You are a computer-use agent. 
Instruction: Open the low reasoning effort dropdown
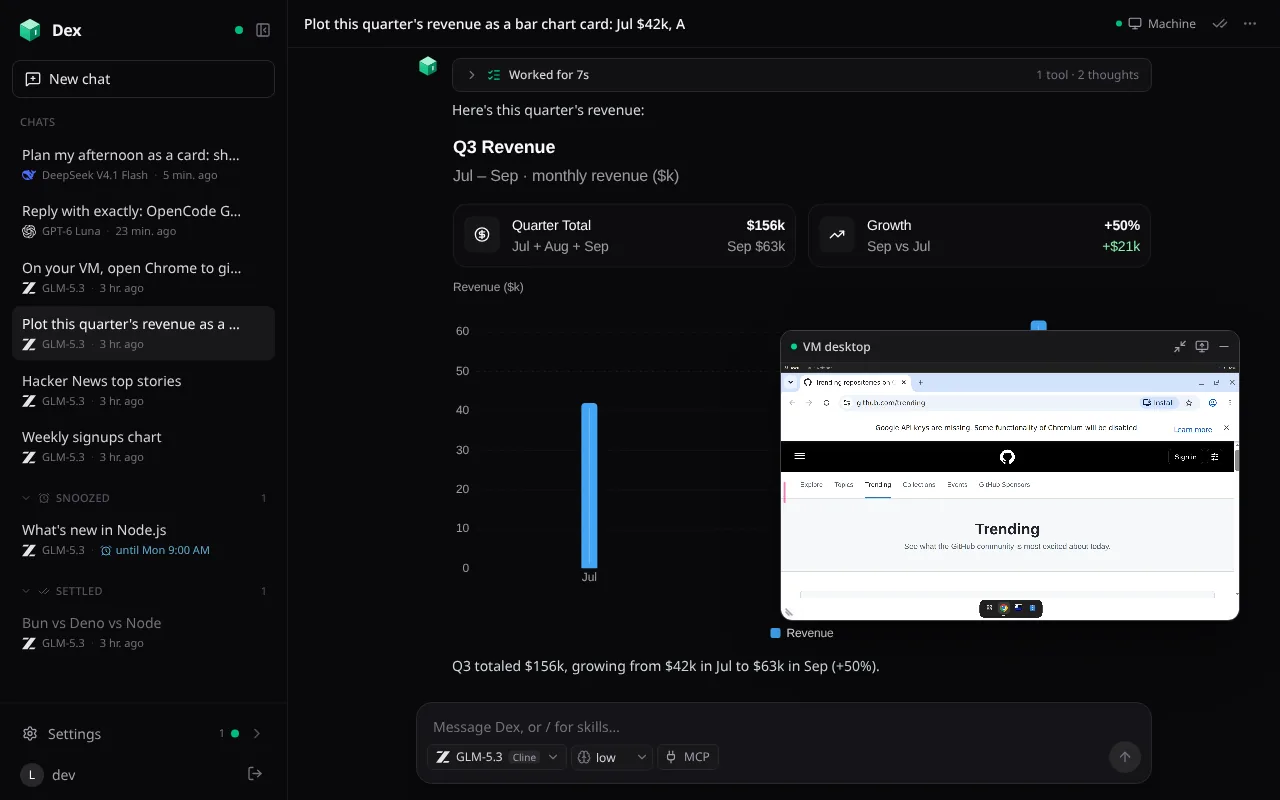[x=612, y=757]
